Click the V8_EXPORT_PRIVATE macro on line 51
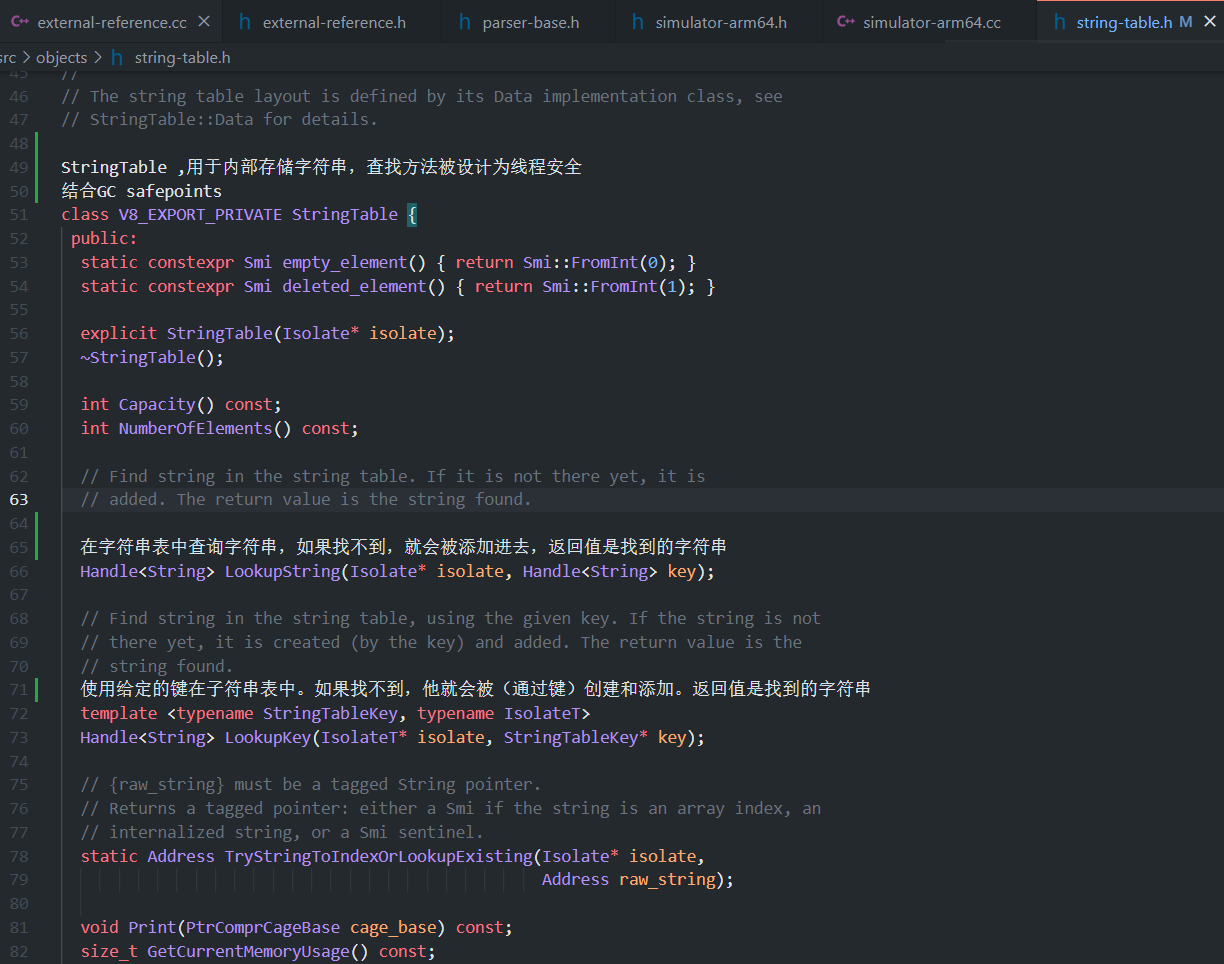The height and width of the screenshot is (964, 1224). click(200, 214)
